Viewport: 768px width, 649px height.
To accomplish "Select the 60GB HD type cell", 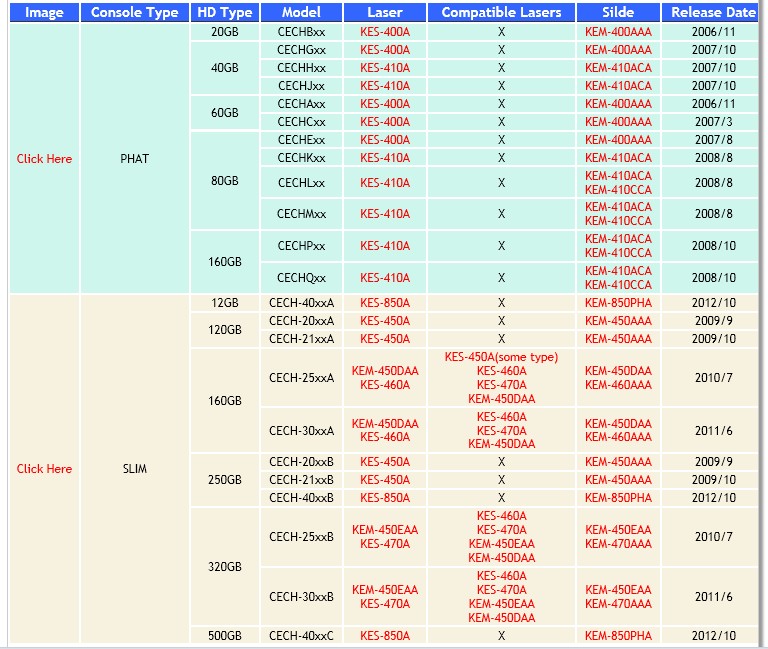I will click(225, 113).
